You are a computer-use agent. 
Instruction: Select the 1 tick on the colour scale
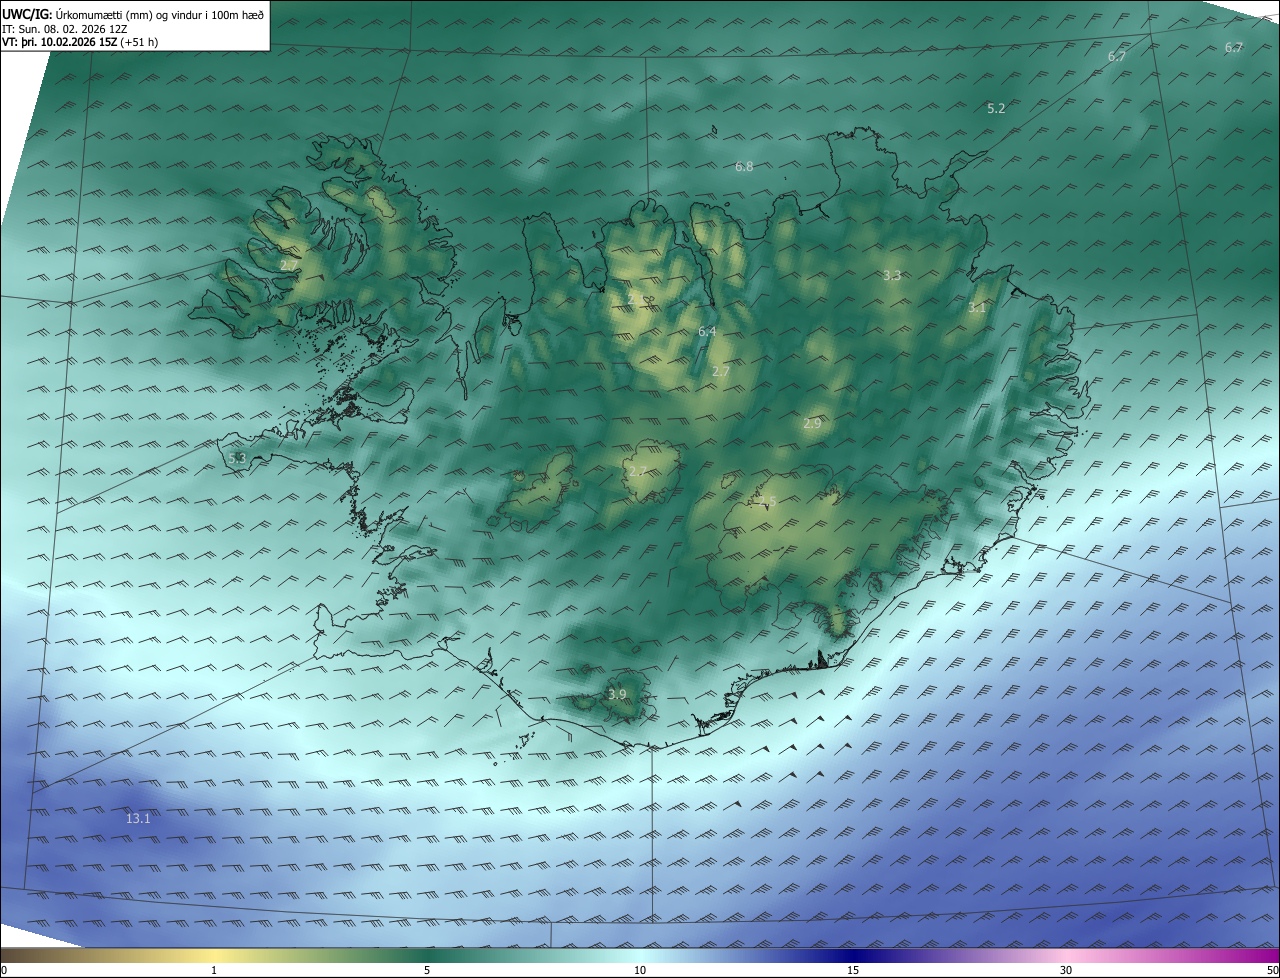[214, 970]
